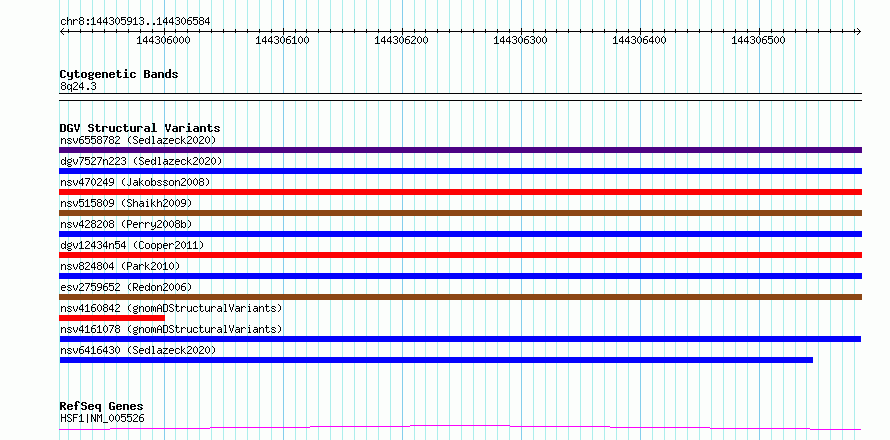Select the blue dgv7527n223 variant bar
Screen dimensions: 890x440
[460, 171]
